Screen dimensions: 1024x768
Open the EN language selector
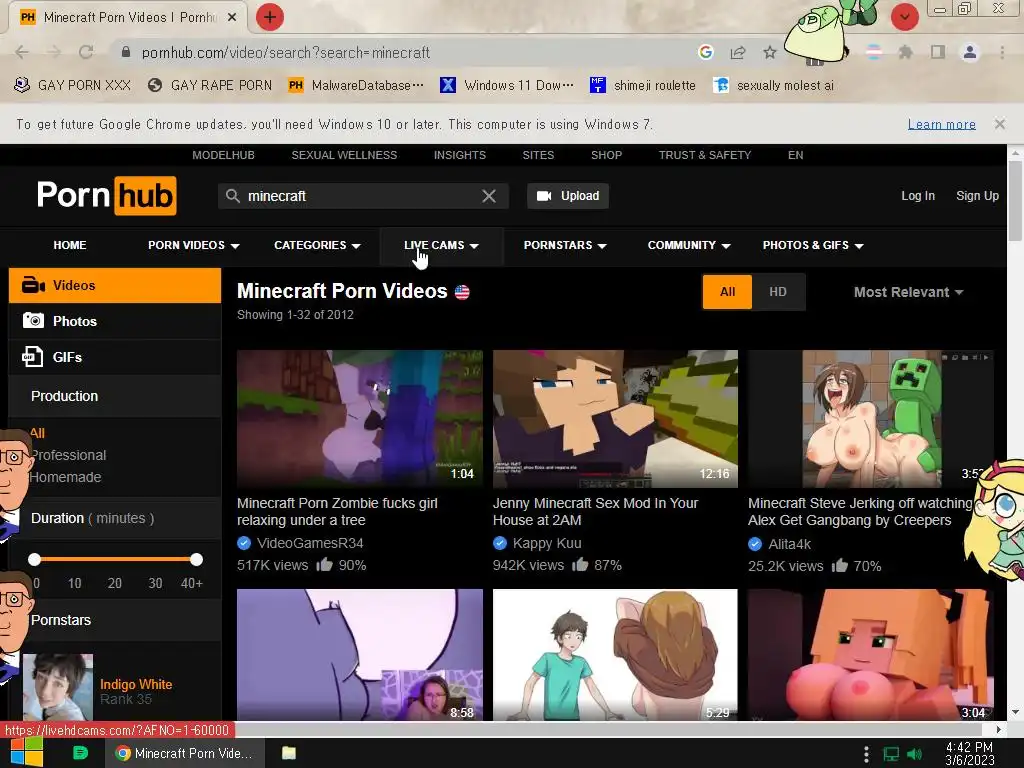click(x=795, y=155)
